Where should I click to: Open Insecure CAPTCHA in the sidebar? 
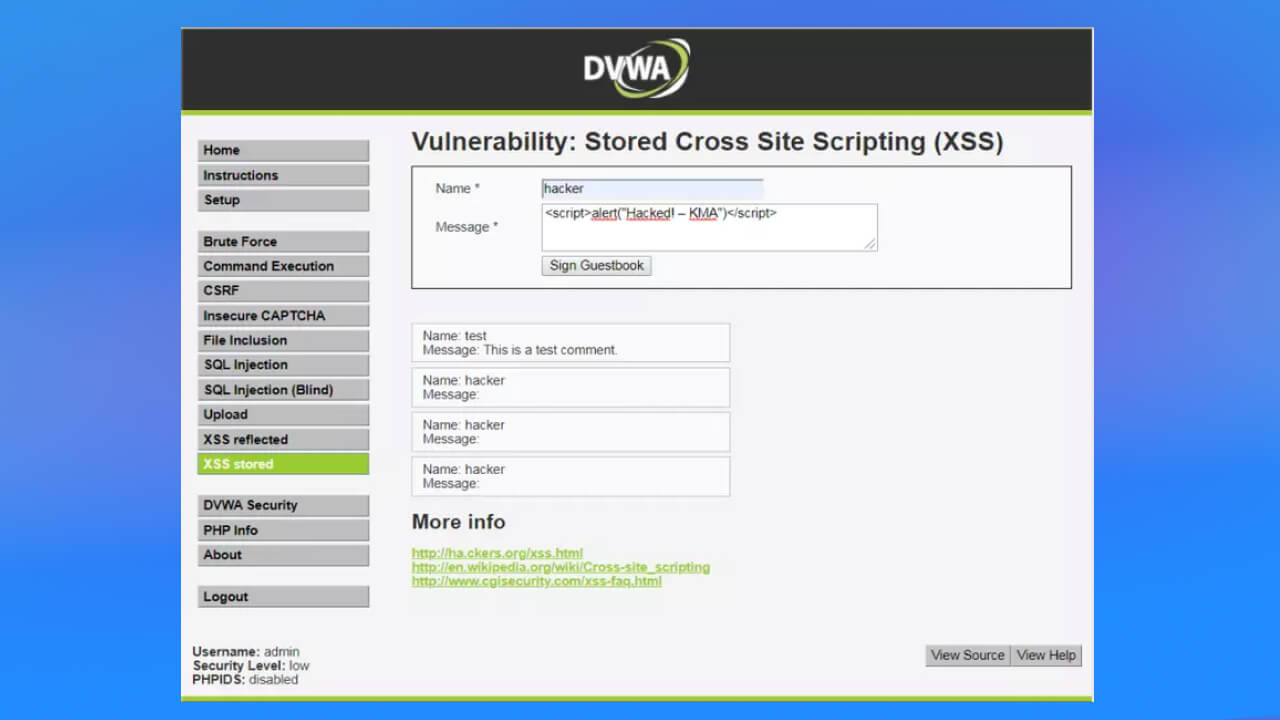[283, 315]
